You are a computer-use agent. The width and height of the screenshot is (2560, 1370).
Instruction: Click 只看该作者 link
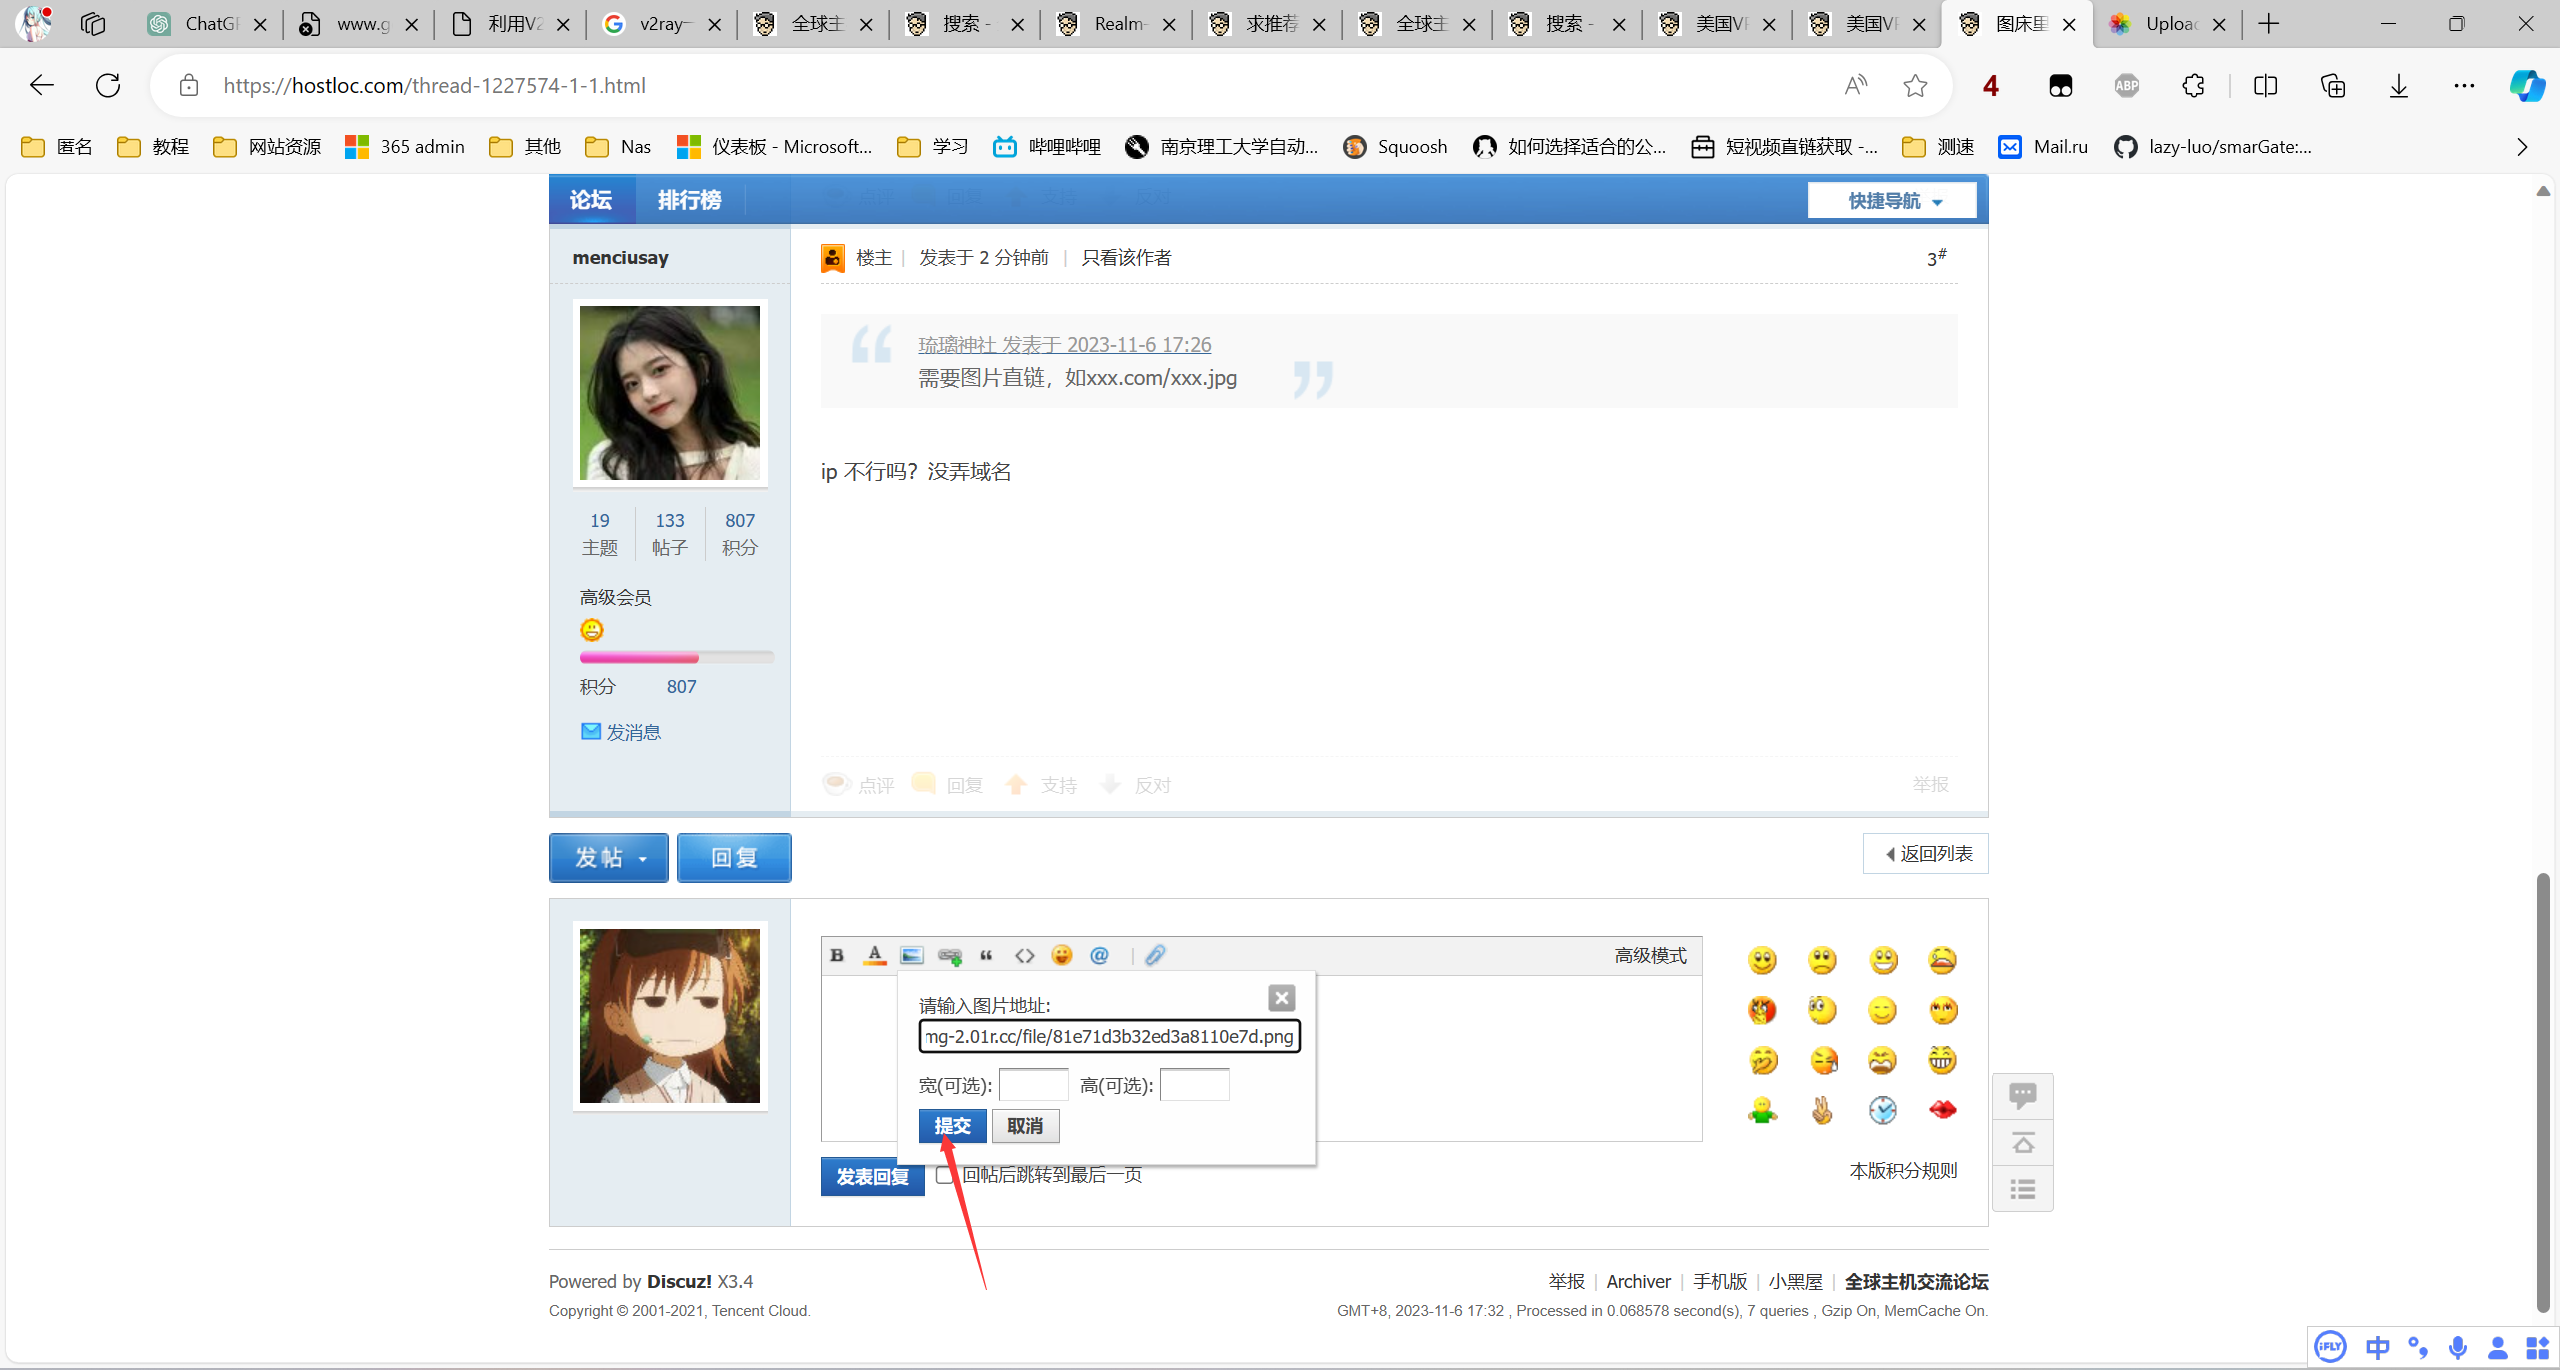(1126, 258)
